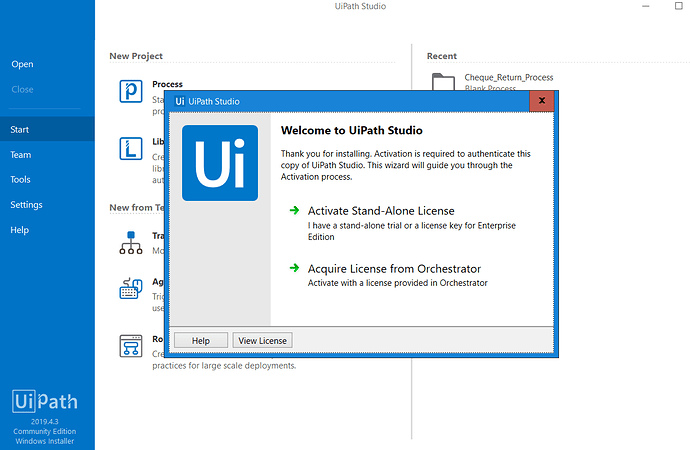690x450 pixels.
Task: Open the Process project icon
Action: (131, 91)
